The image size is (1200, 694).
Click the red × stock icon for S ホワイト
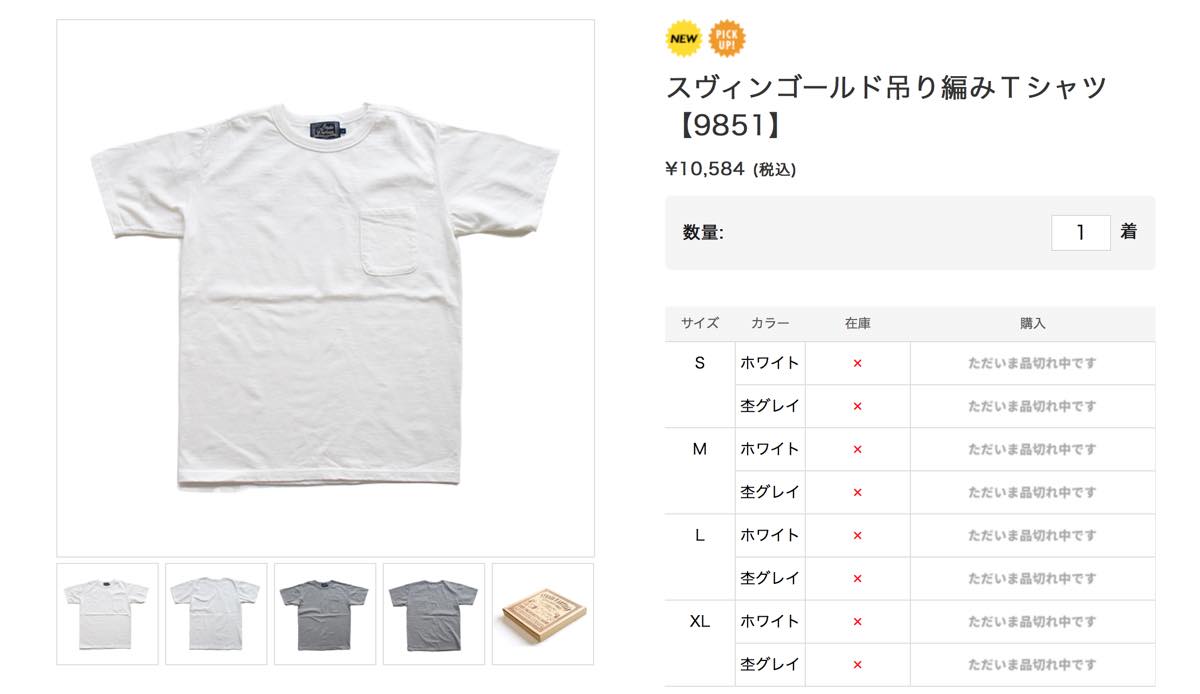(x=857, y=364)
